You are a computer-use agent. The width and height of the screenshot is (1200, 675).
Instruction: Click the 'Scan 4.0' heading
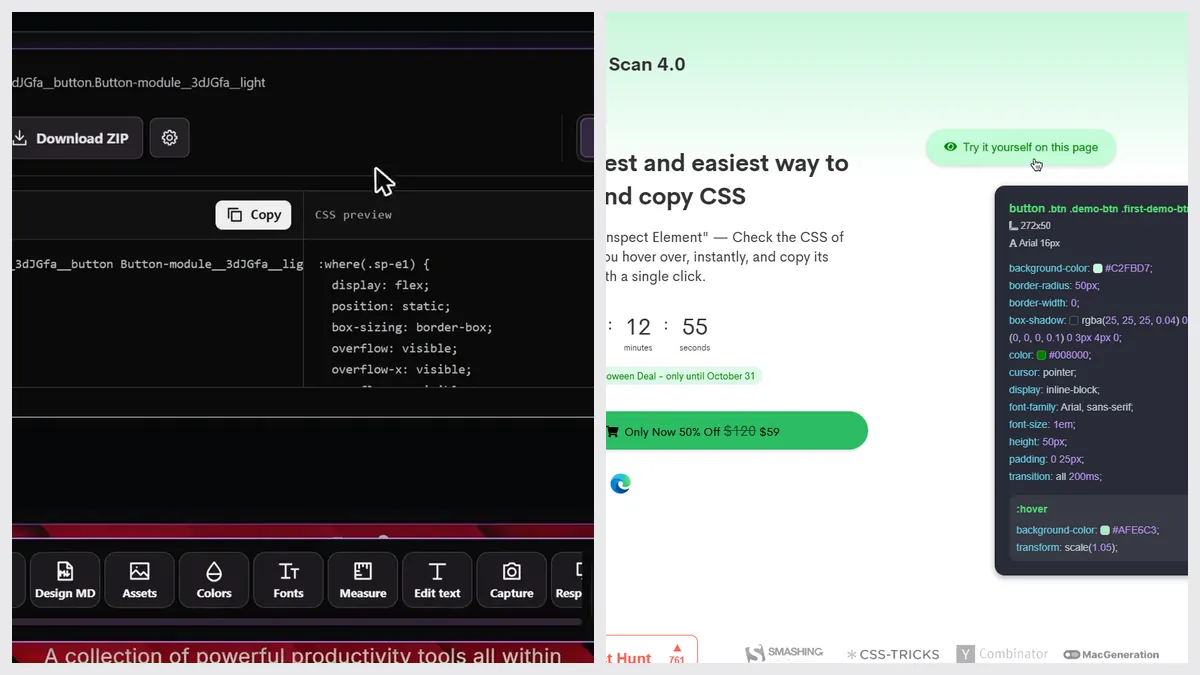pyautogui.click(x=647, y=64)
